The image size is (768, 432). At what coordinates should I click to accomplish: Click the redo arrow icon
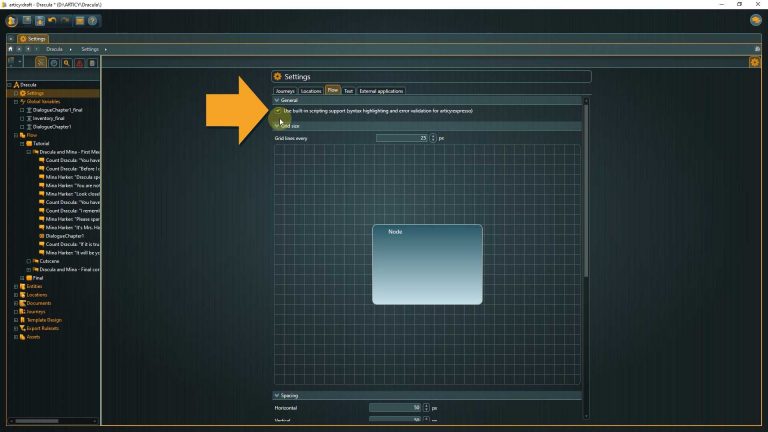[65, 21]
